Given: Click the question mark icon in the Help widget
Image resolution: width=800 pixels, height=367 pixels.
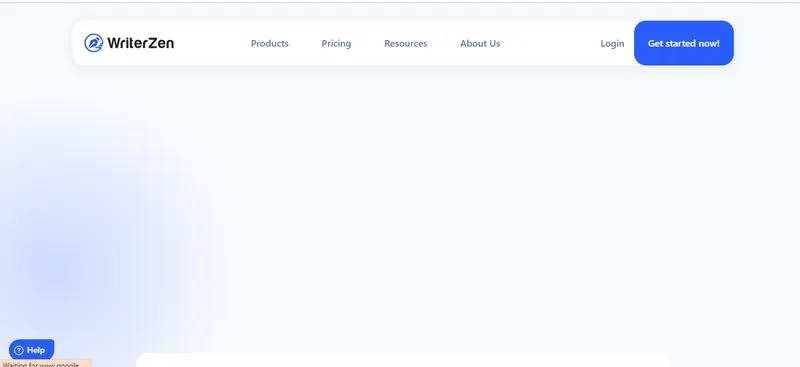Looking at the screenshot, I should point(19,350).
